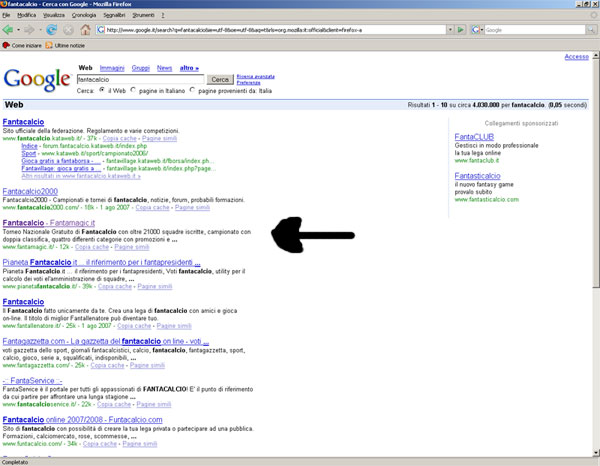Open 'Fantacalcio online 2007/2008 - Funtacalcio.com' result
600x466 pixels.
pos(82,419)
